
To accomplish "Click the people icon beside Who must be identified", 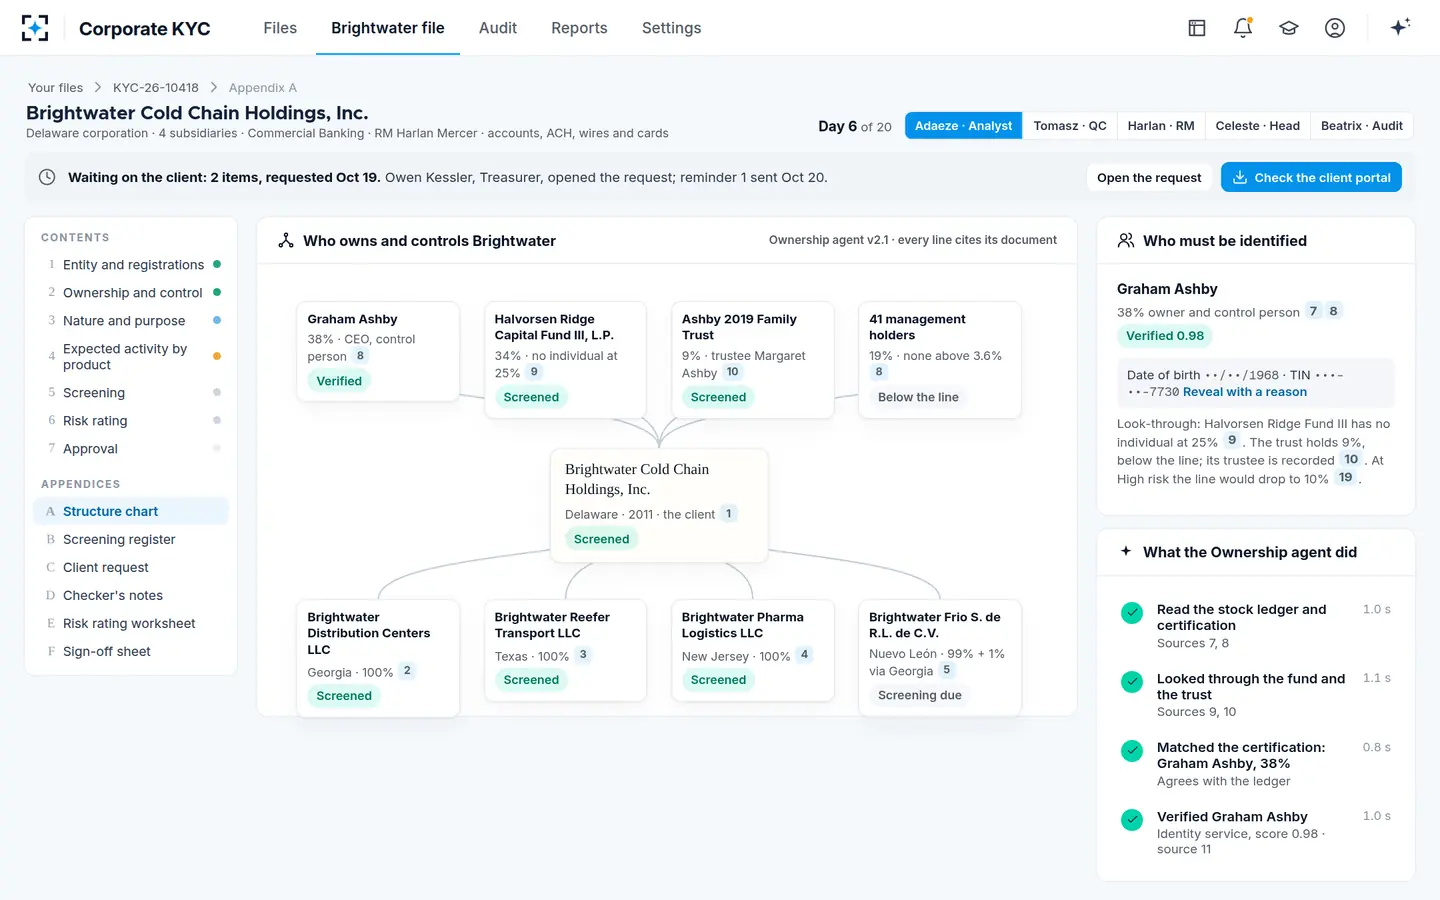I will click(x=1126, y=240).
